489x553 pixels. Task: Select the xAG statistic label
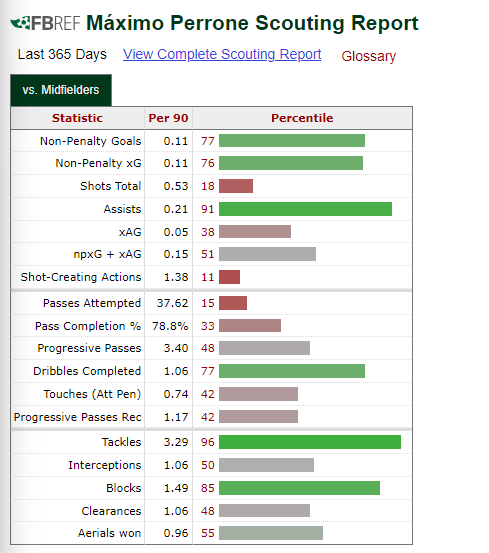pos(130,232)
